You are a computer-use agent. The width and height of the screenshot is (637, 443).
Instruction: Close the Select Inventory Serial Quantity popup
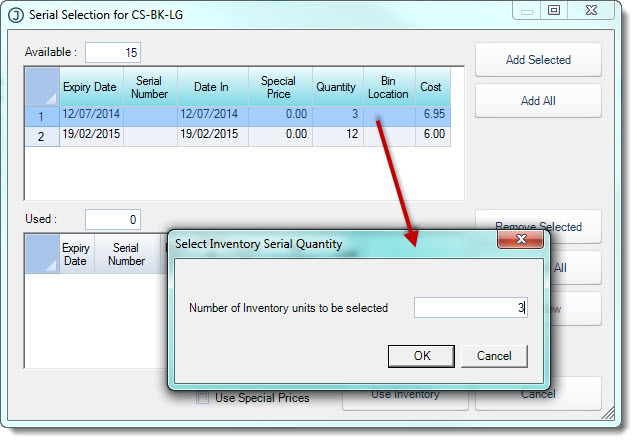tap(520, 239)
